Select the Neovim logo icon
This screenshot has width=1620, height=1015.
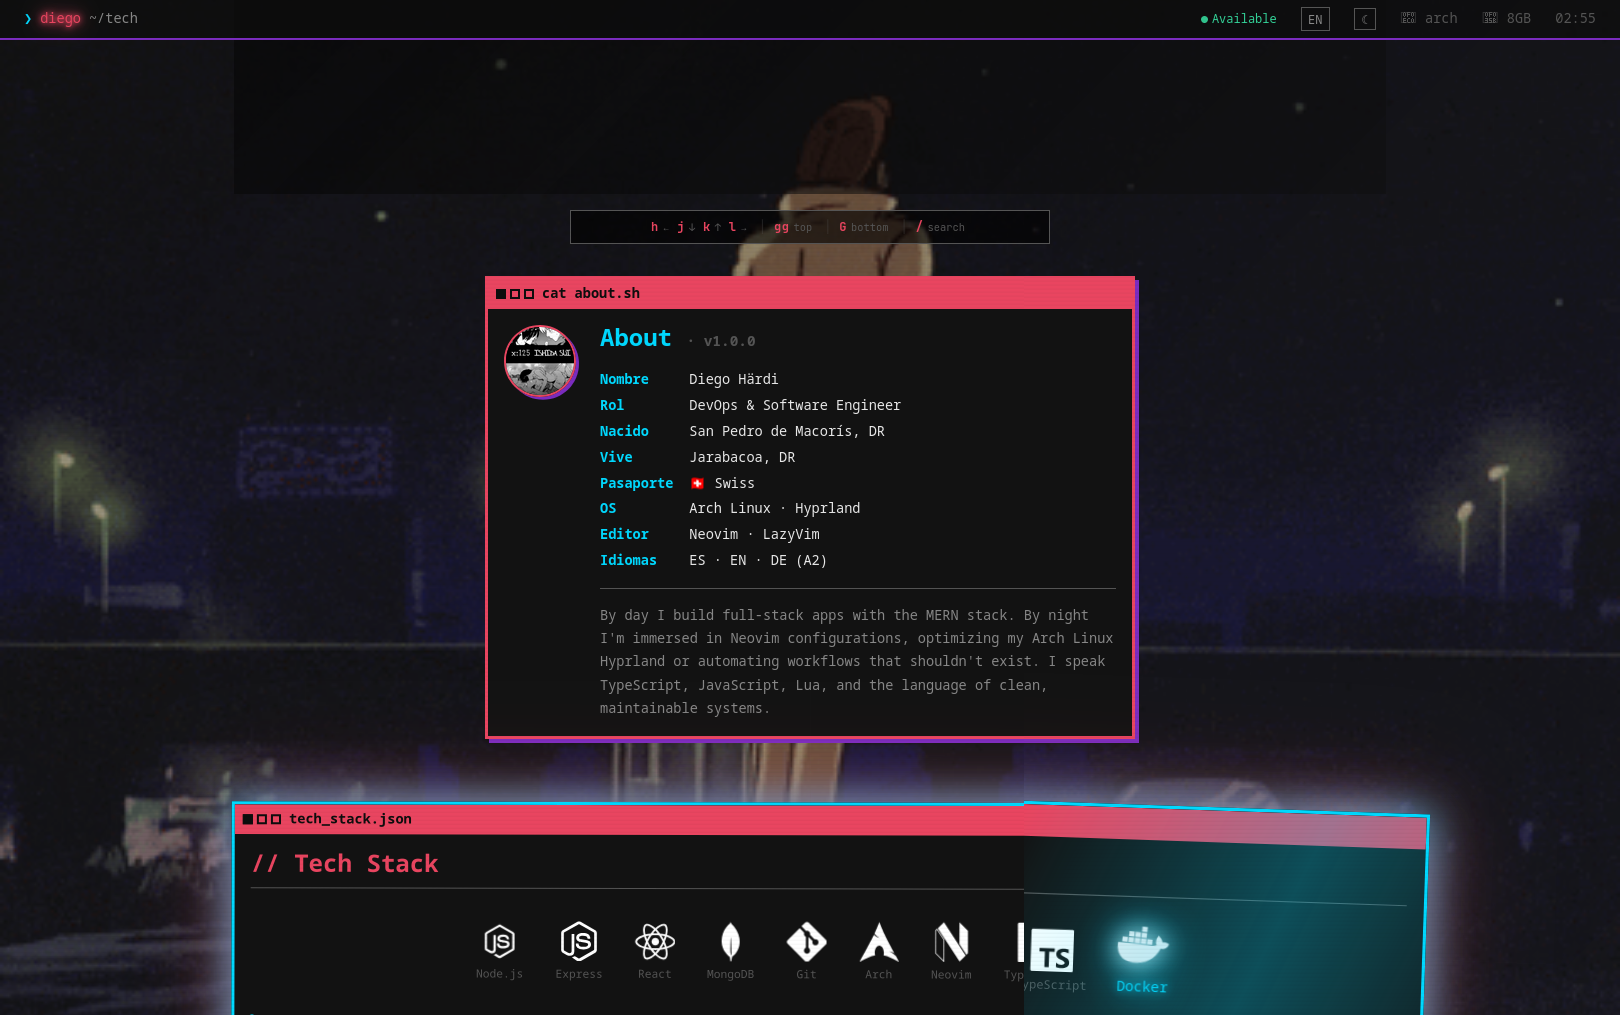tap(951, 942)
